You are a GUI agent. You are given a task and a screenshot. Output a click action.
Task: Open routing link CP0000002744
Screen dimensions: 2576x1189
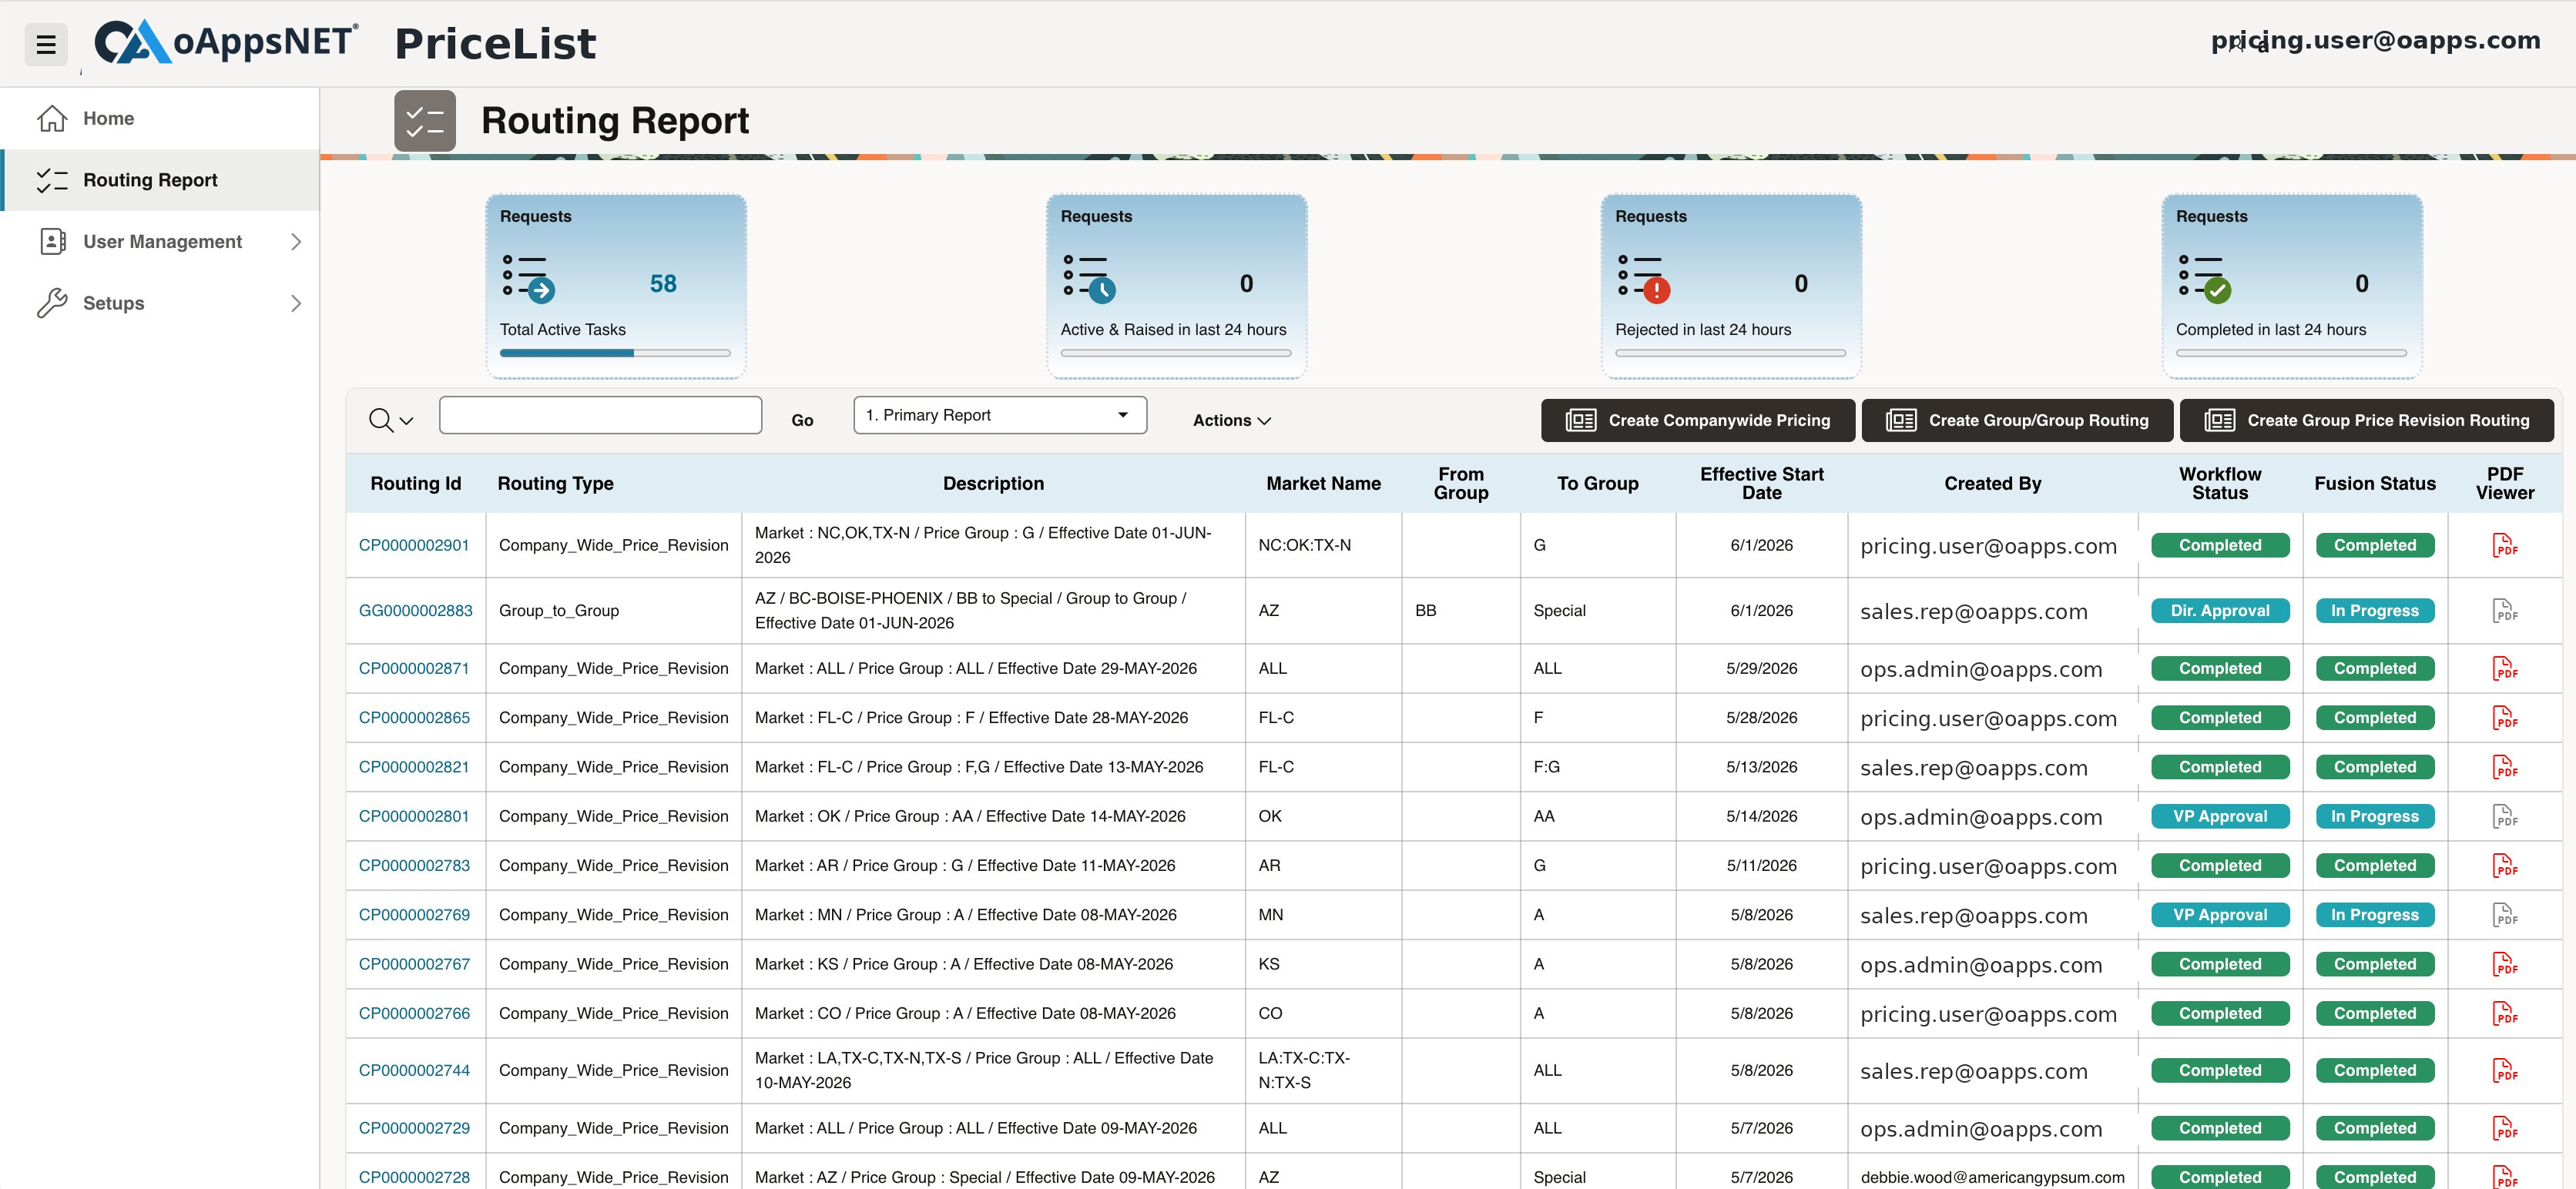414,1071
